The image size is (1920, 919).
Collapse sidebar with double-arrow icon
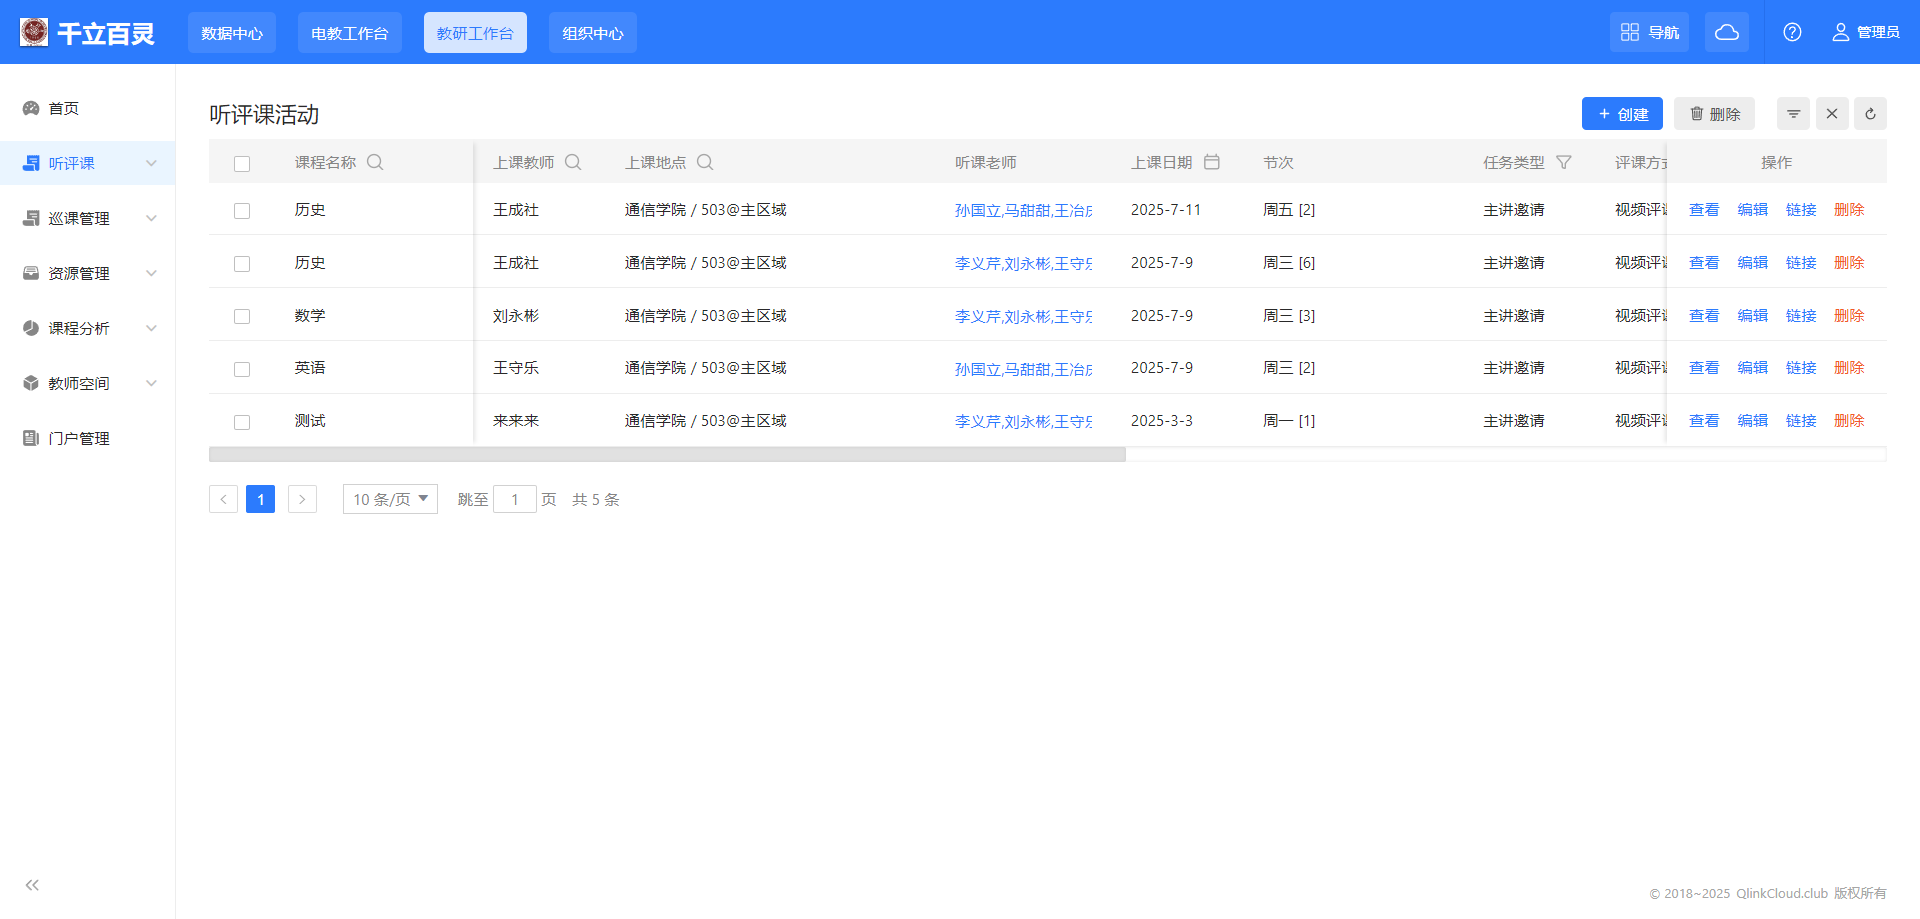[x=32, y=885]
